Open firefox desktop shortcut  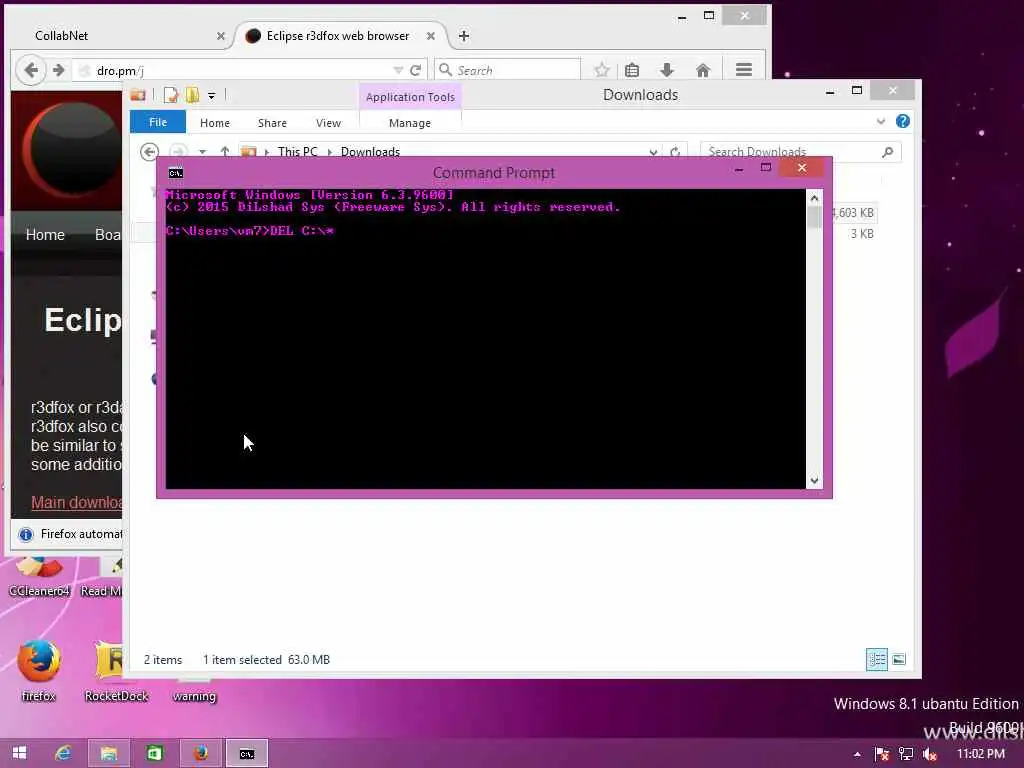(x=39, y=670)
